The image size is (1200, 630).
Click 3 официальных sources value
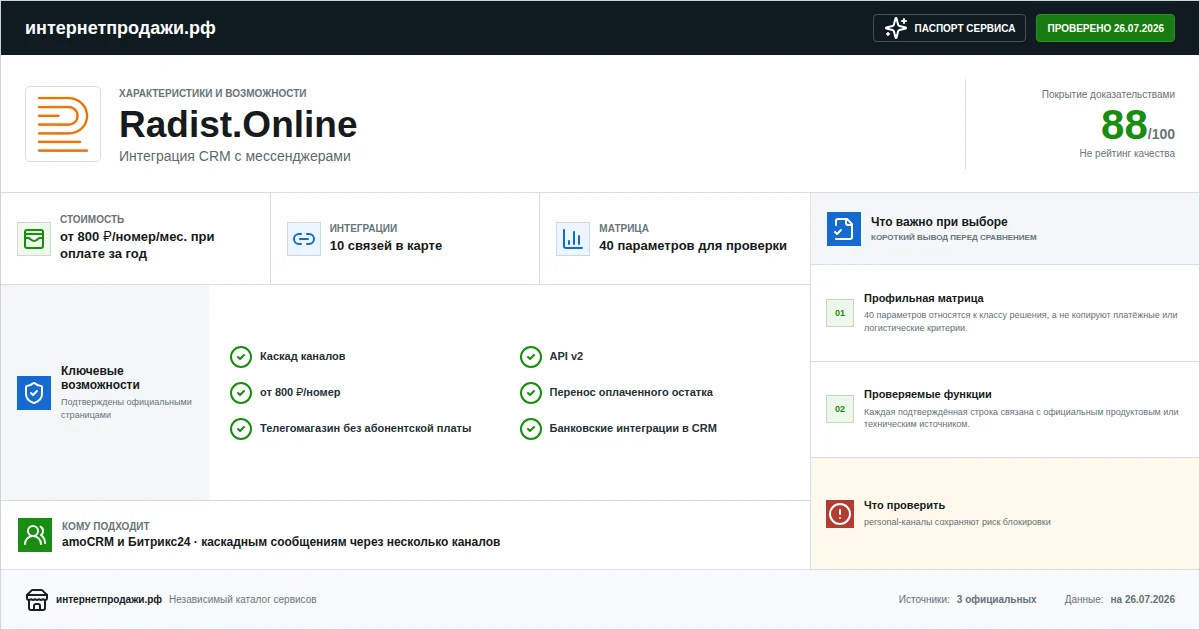pos(996,600)
